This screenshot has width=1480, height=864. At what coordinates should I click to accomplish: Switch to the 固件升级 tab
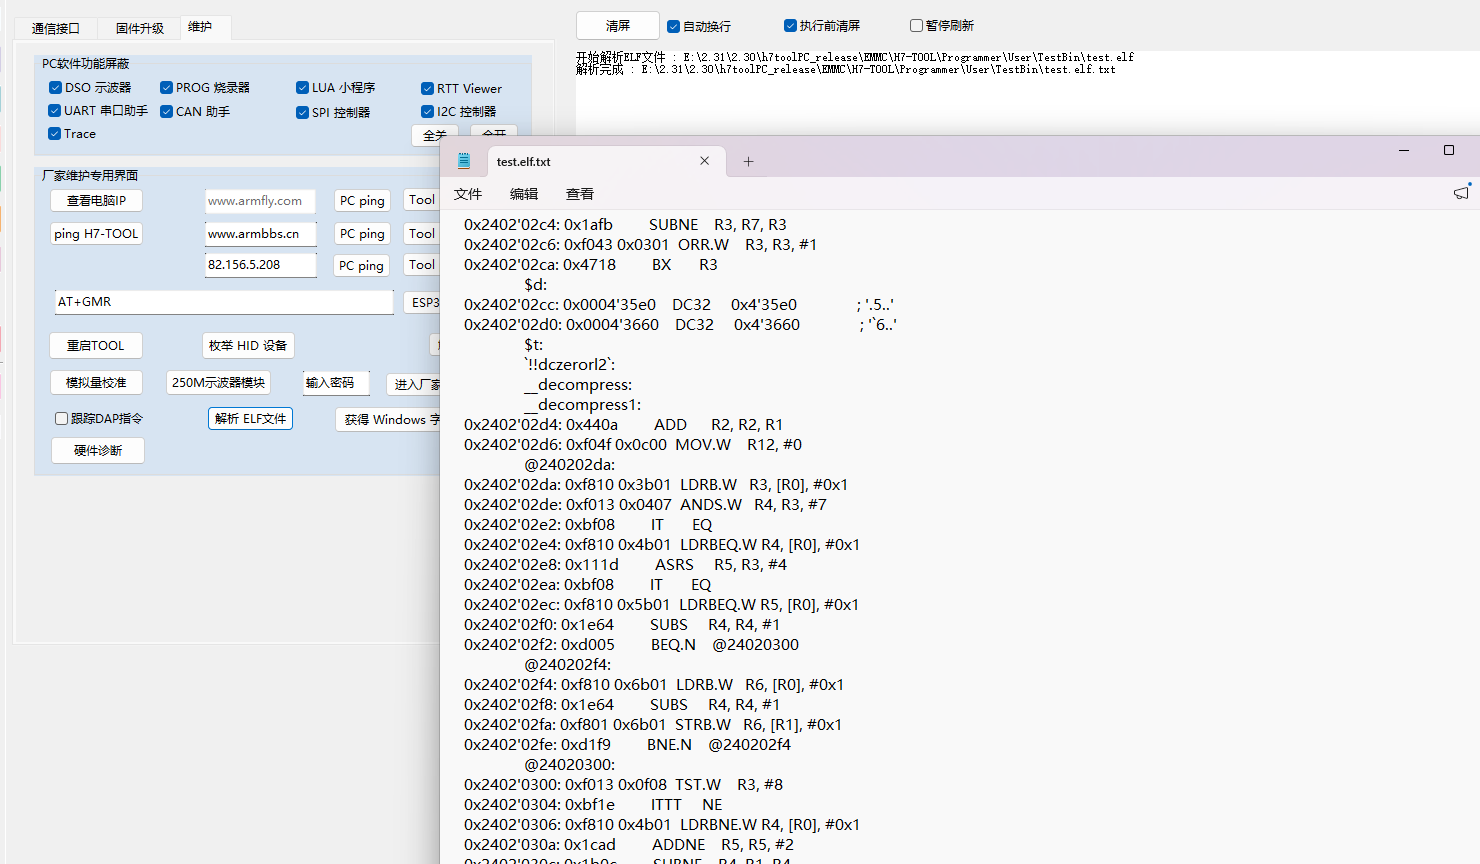point(139,28)
